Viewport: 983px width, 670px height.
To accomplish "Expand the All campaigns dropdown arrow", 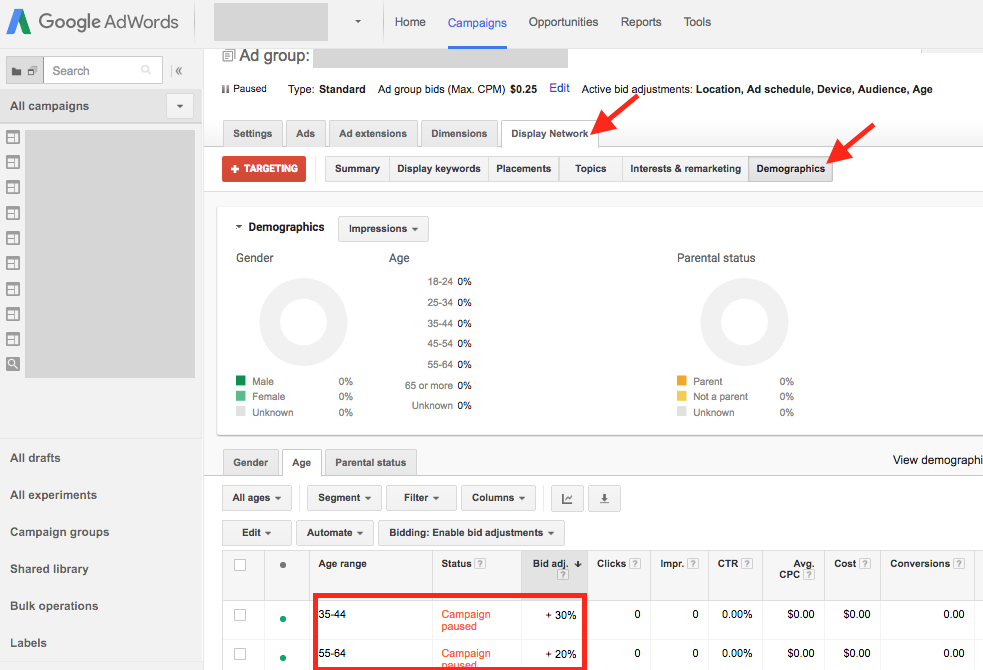I will coord(180,106).
